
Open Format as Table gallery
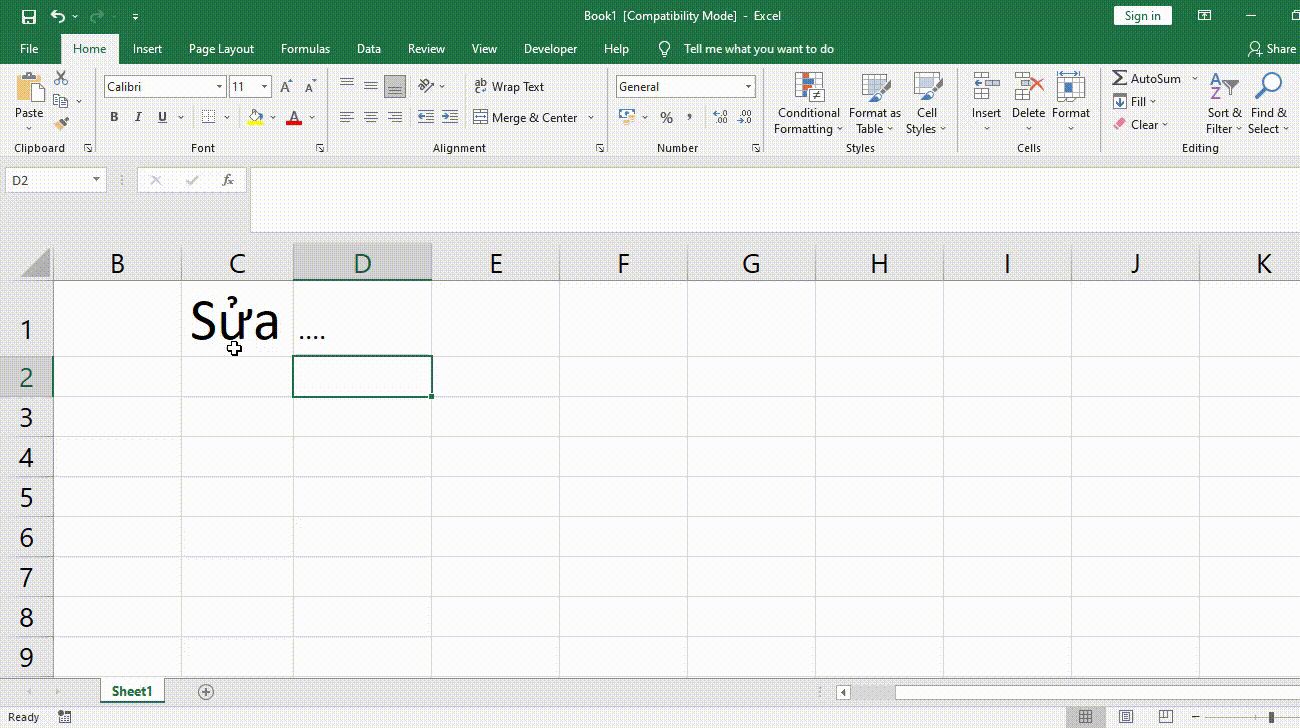875,103
